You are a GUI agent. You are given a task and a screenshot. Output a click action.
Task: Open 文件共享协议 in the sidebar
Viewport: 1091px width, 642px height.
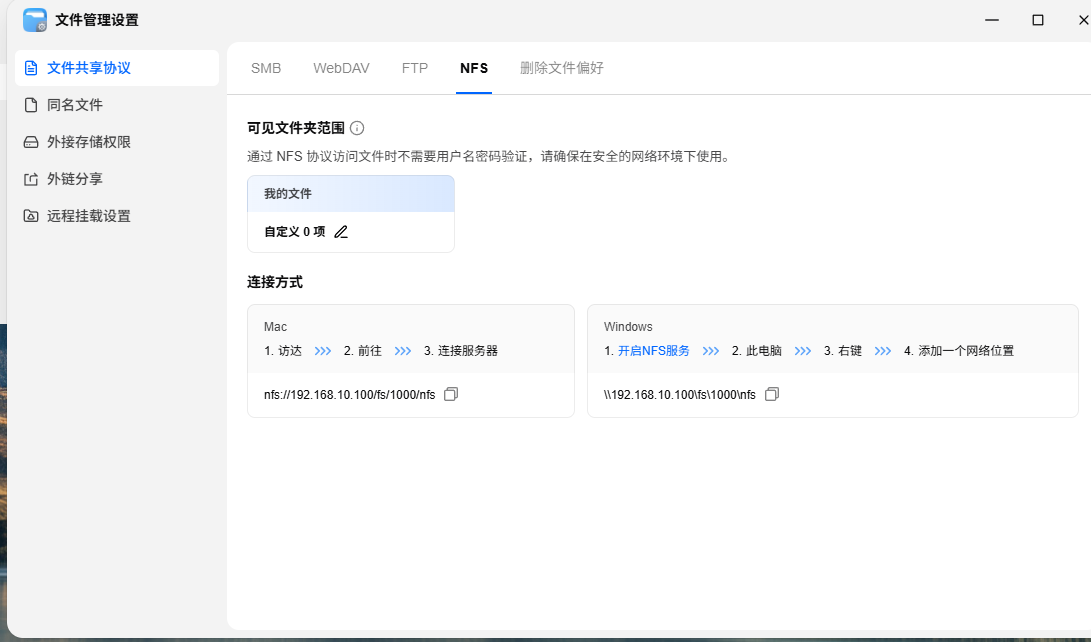point(117,68)
